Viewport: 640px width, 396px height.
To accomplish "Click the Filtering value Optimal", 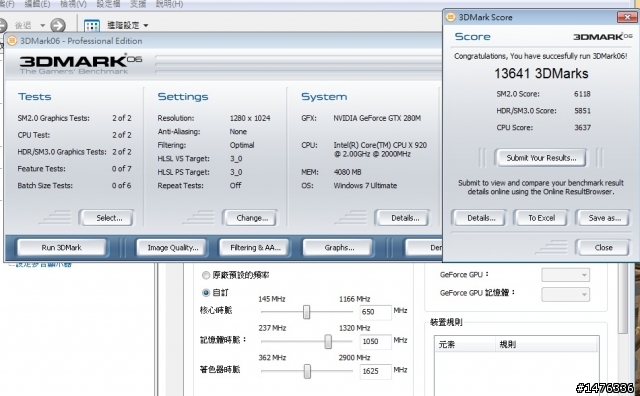I will (242, 145).
